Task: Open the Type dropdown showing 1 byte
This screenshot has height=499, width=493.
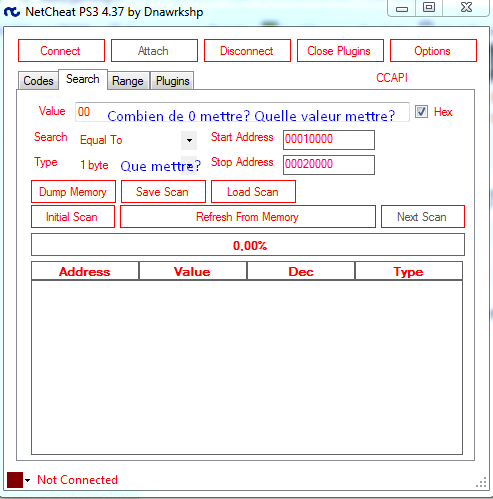Action: [189, 165]
